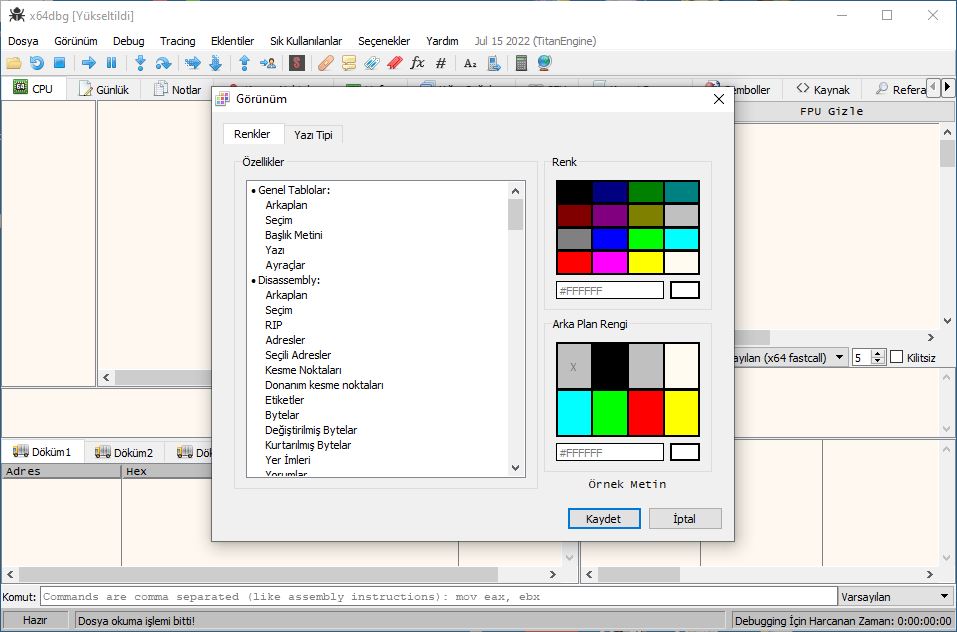Select Kesme Noktaları in the properties list

point(303,370)
